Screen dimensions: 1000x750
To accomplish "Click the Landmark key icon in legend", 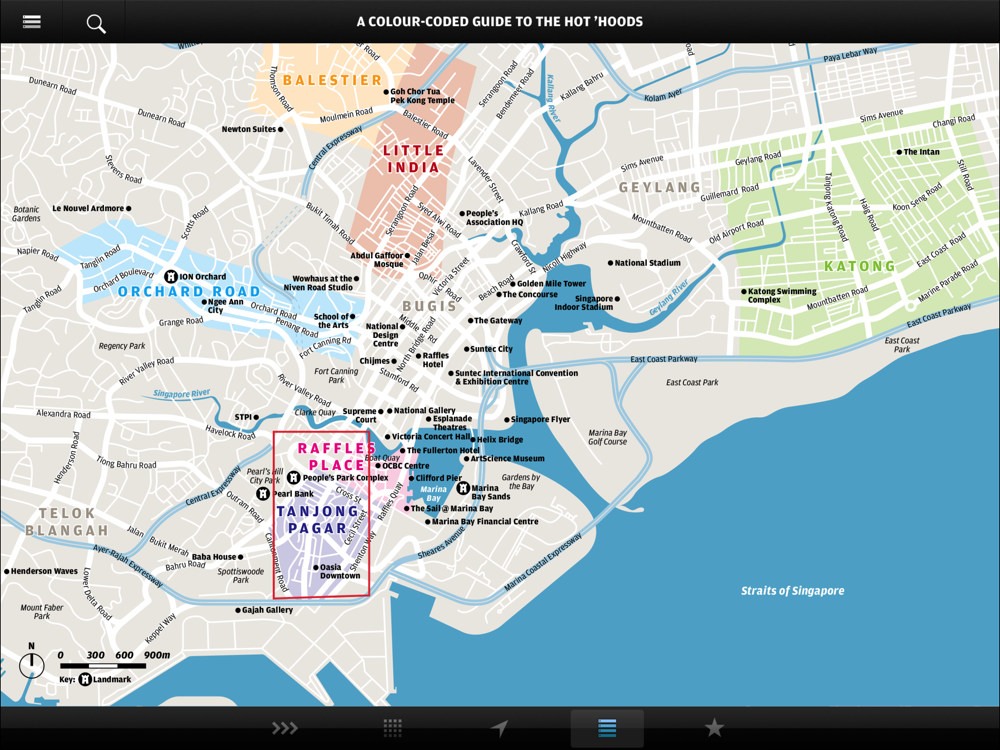I will pos(85,679).
